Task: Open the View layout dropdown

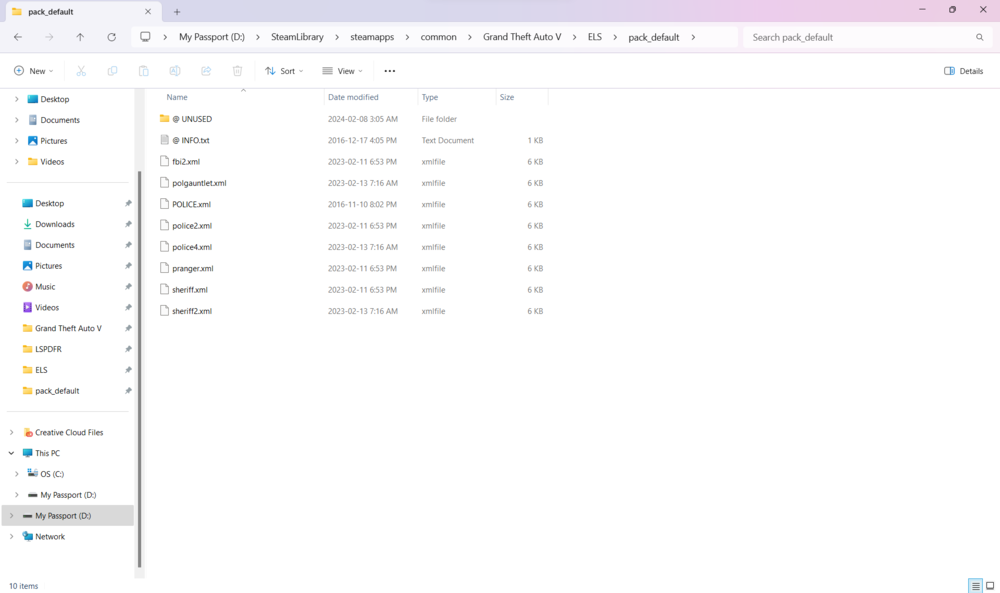Action: point(342,71)
